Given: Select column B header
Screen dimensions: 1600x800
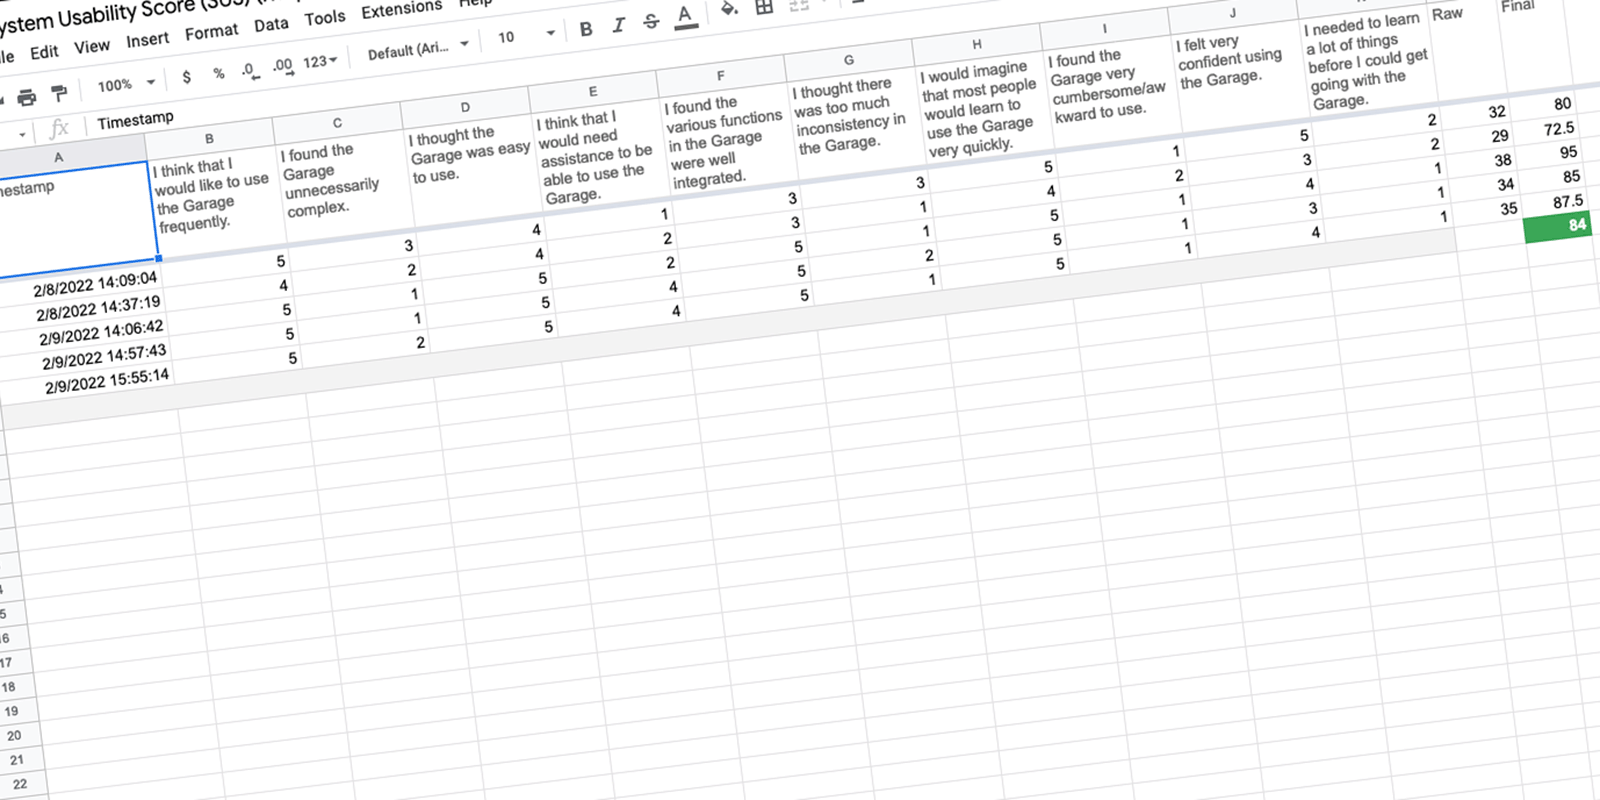Looking at the screenshot, I should (209, 139).
